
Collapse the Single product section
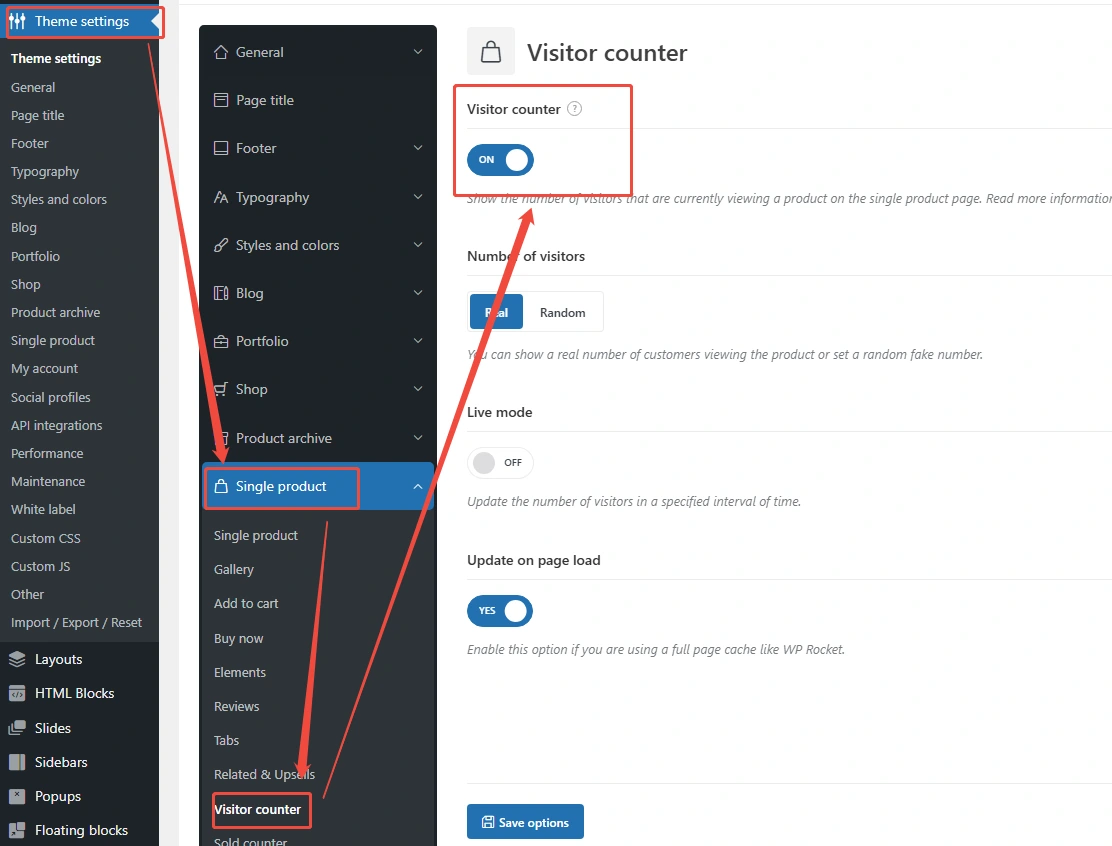[x=418, y=487]
